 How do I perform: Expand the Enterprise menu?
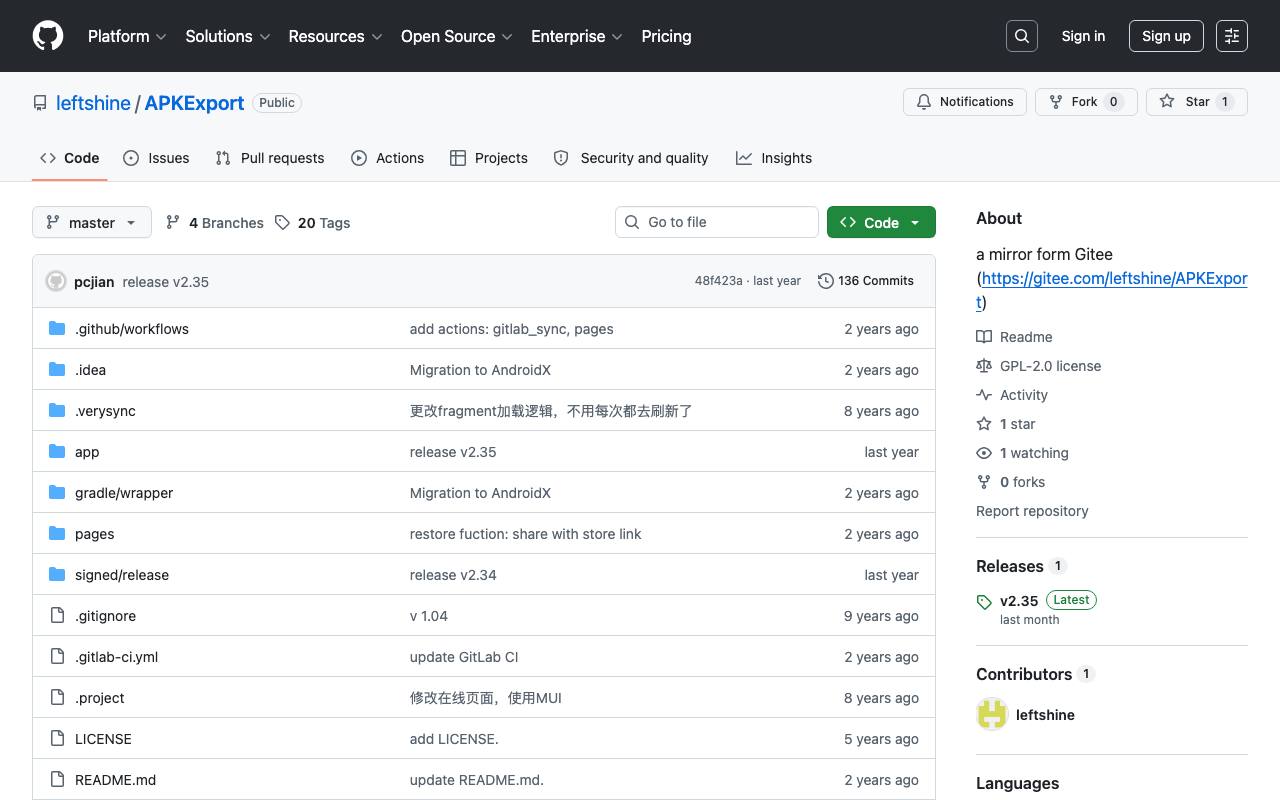coord(577,36)
